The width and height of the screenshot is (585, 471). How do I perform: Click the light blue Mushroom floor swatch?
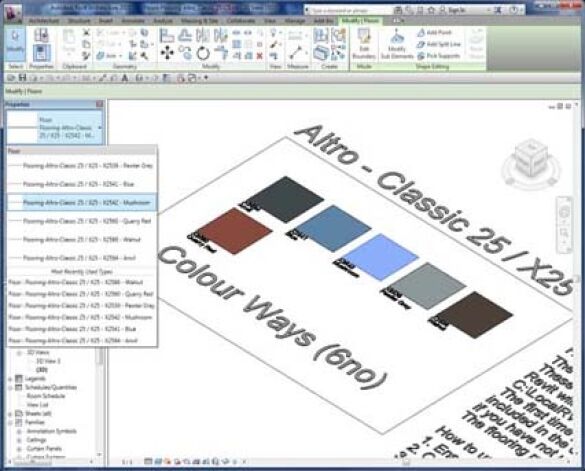(381, 257)
